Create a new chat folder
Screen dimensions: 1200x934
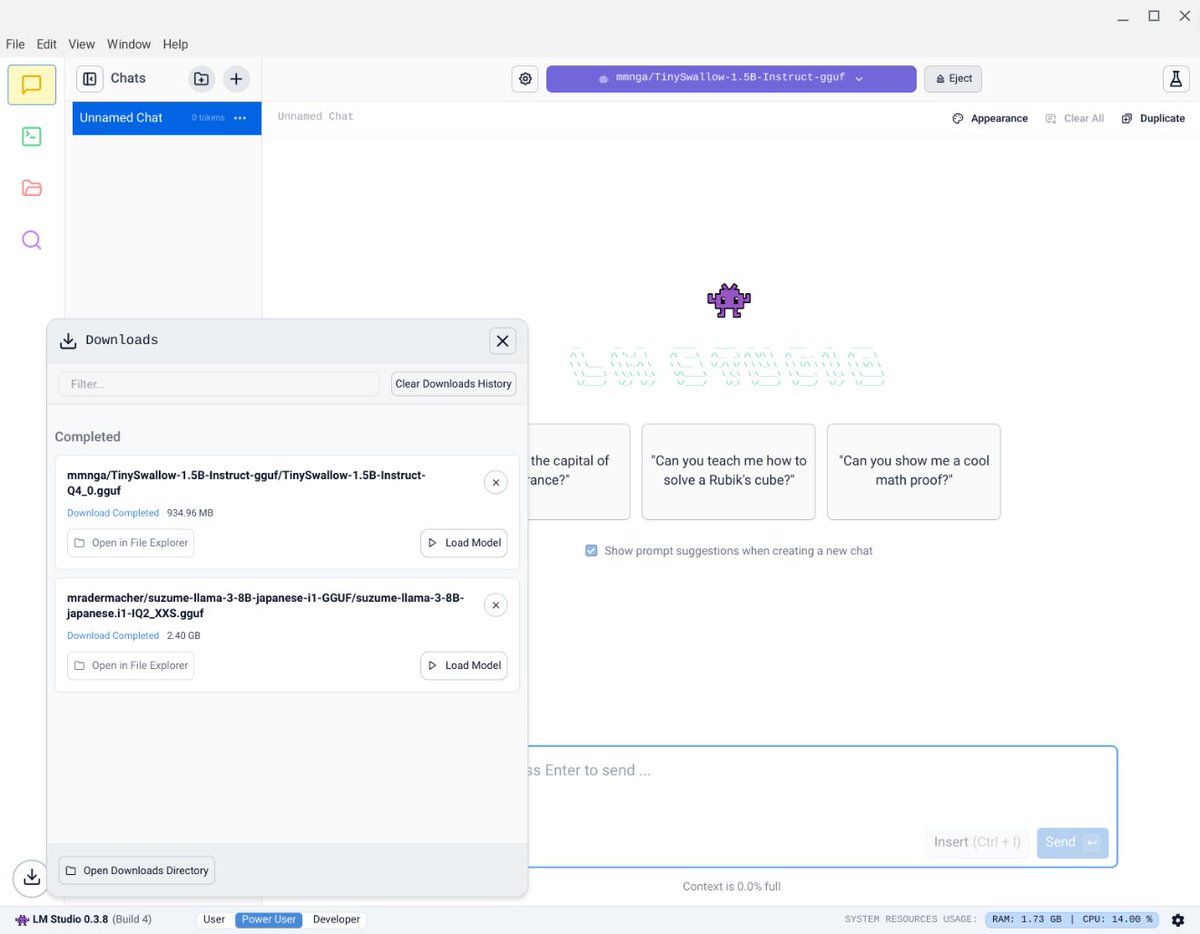coord(201,78)
